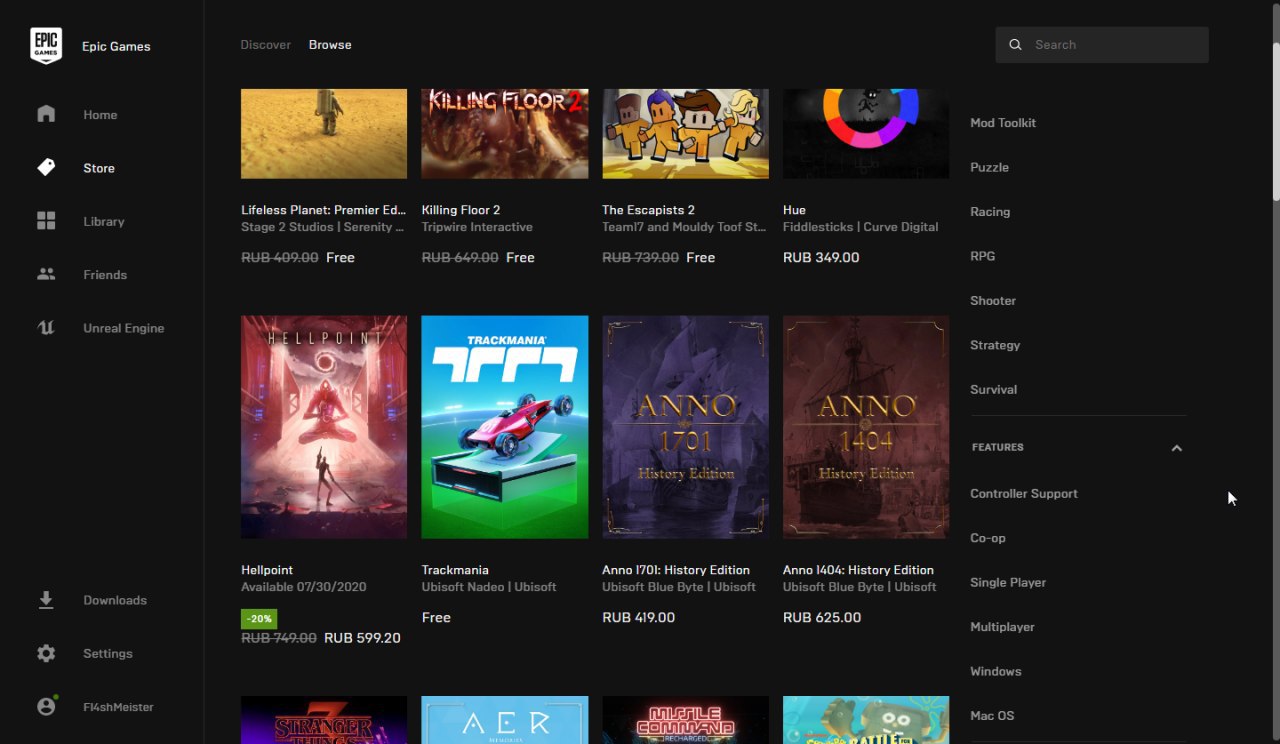Click the Downloads arrow icon

point(46,599)
